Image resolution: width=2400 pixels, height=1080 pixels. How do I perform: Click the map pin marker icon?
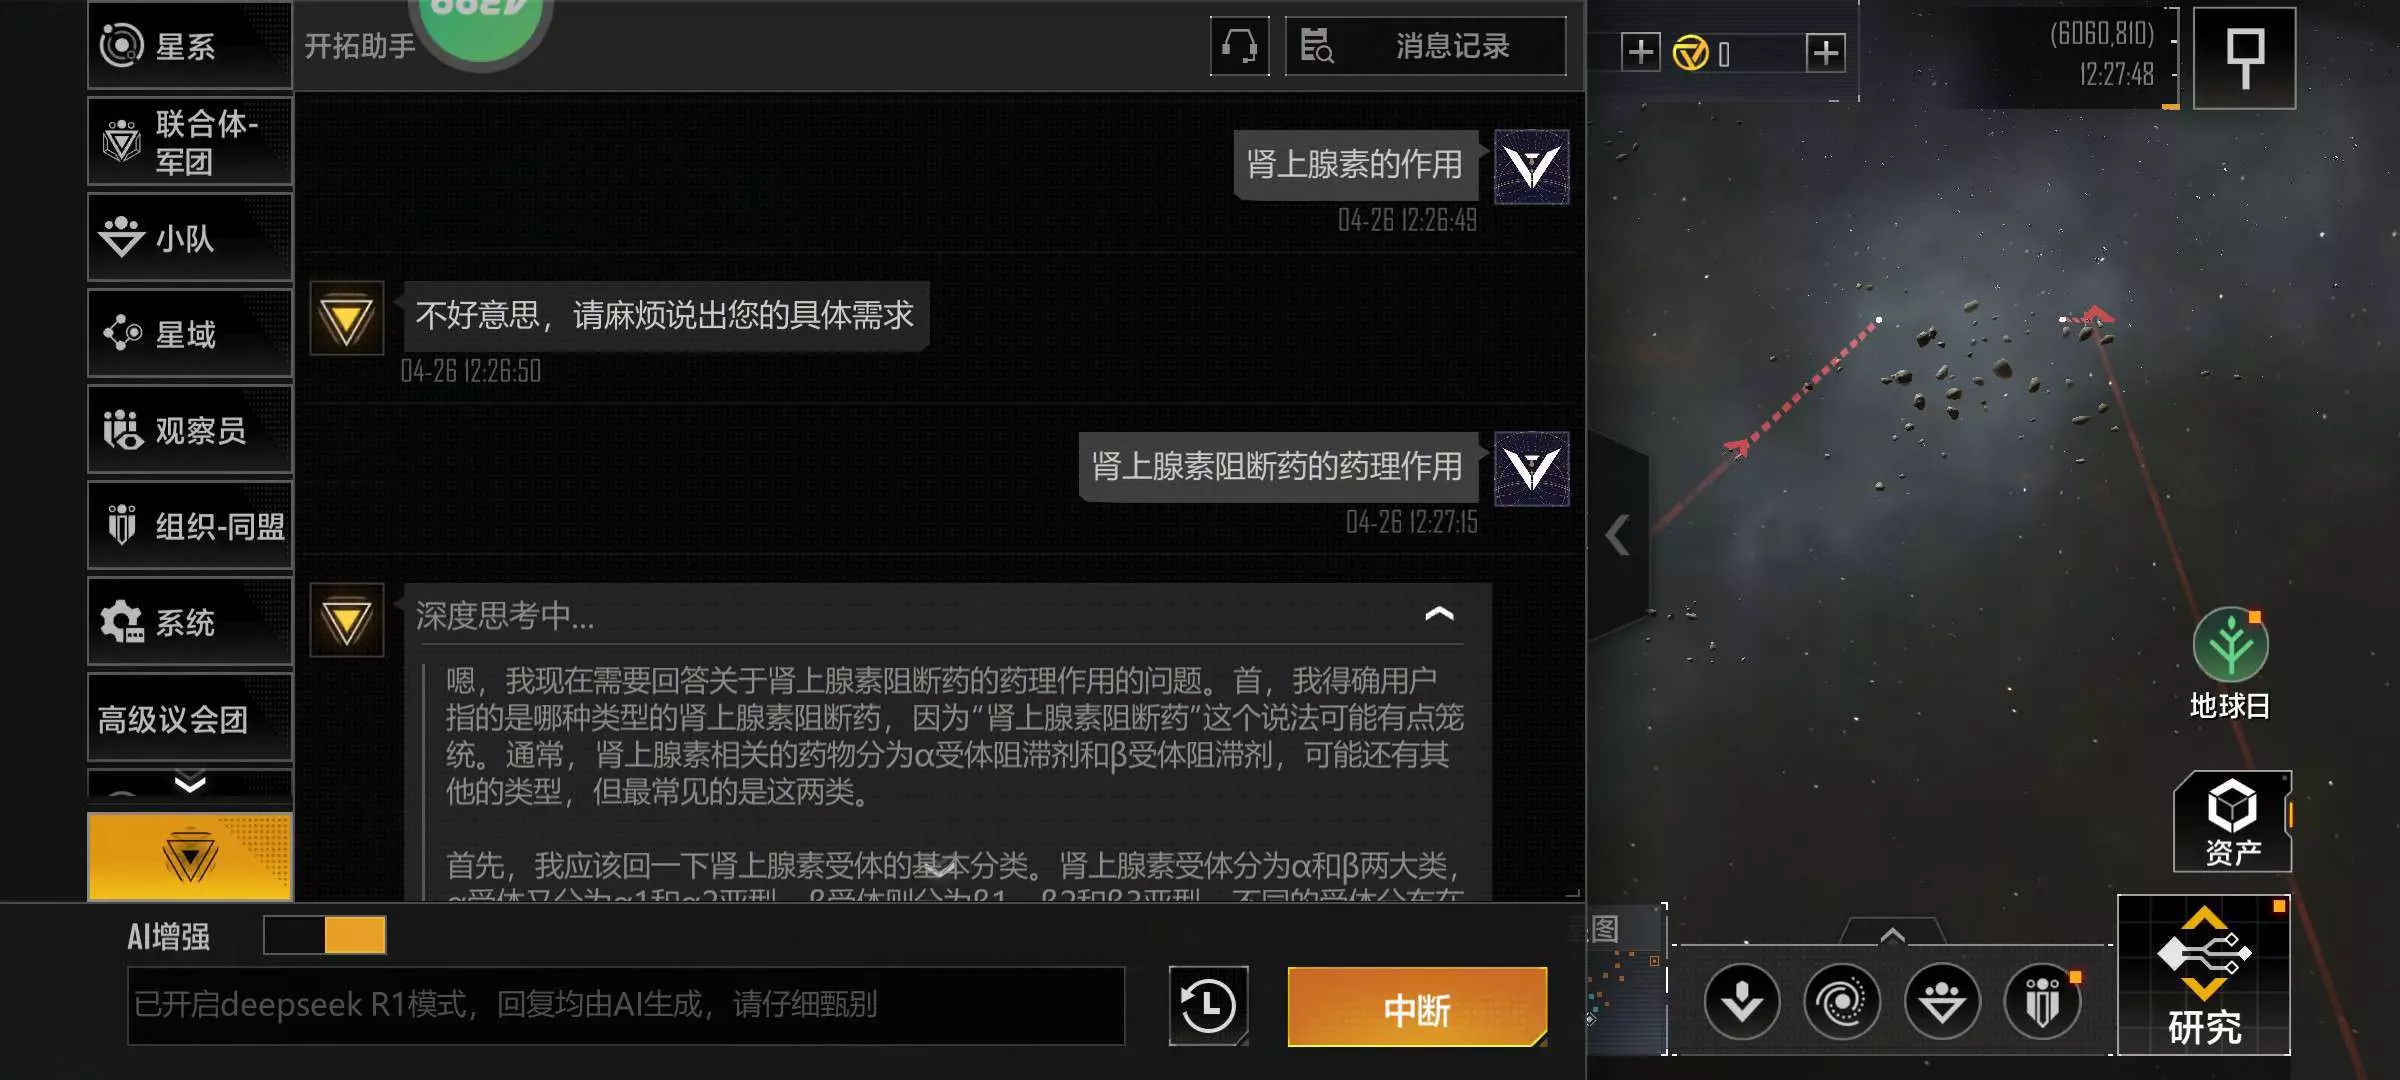point(2245,58)
